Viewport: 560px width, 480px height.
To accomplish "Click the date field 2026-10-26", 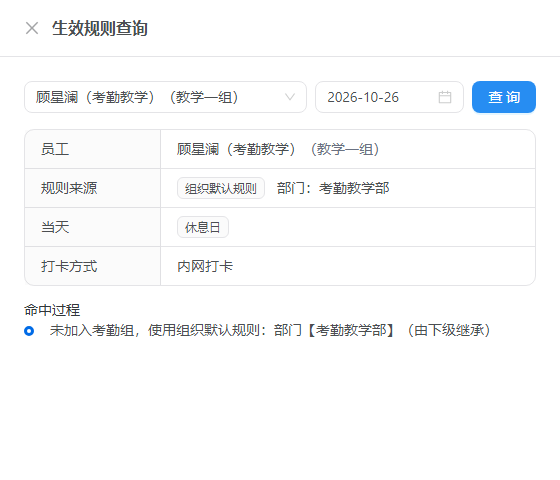I will 389,97.
